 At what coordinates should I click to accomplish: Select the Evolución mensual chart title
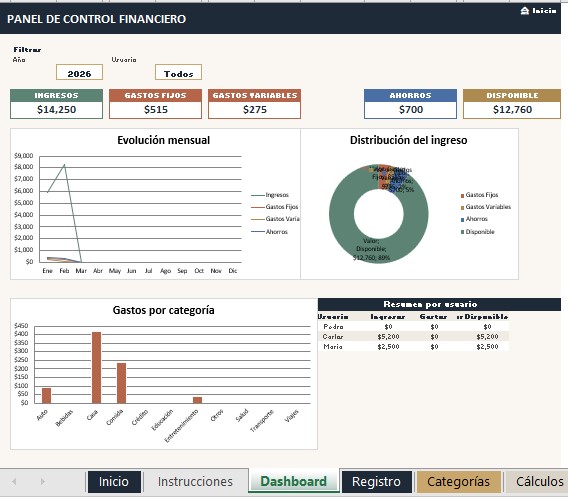click(x=163, y=140)
